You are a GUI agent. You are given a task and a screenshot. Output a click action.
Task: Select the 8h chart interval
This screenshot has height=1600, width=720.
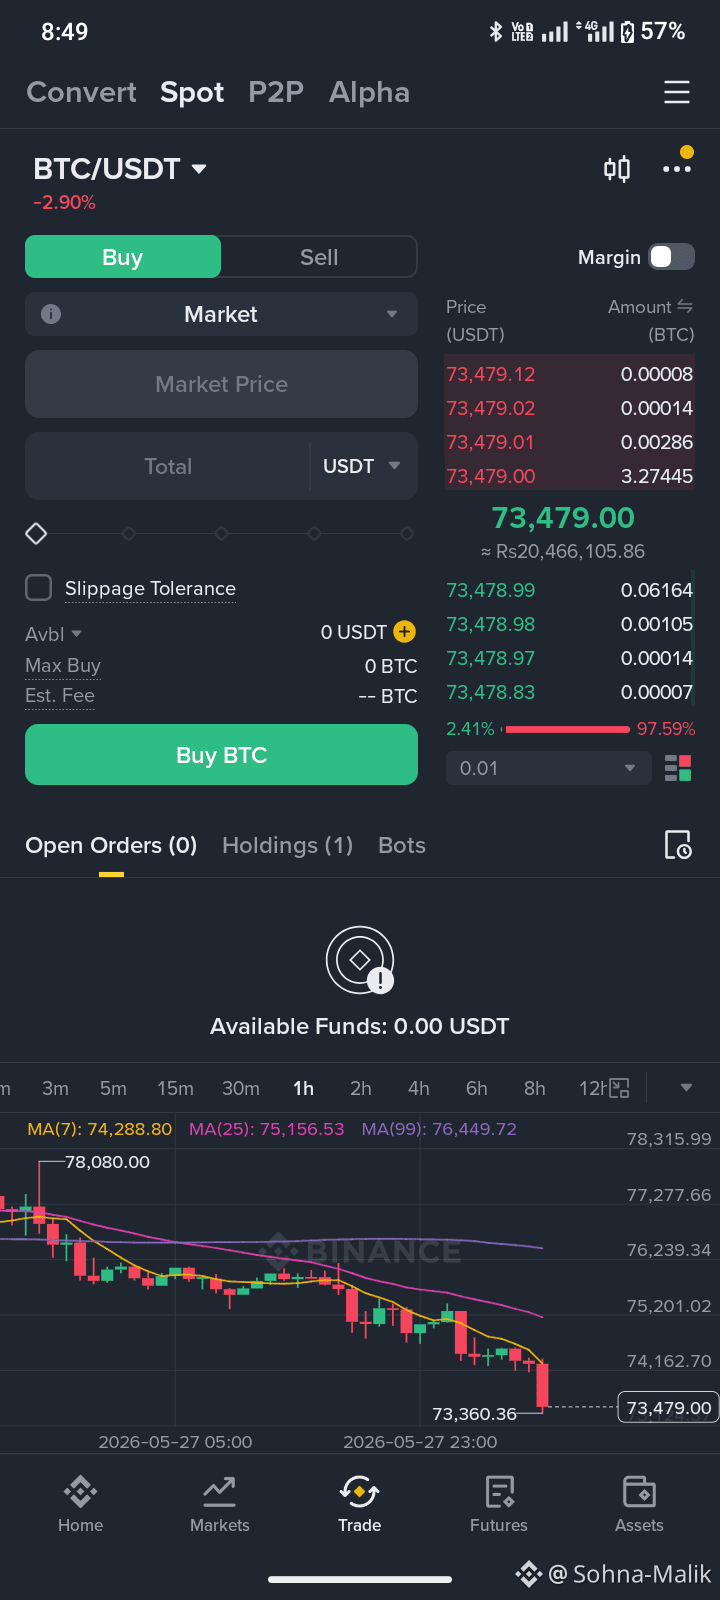point(535,1088)
